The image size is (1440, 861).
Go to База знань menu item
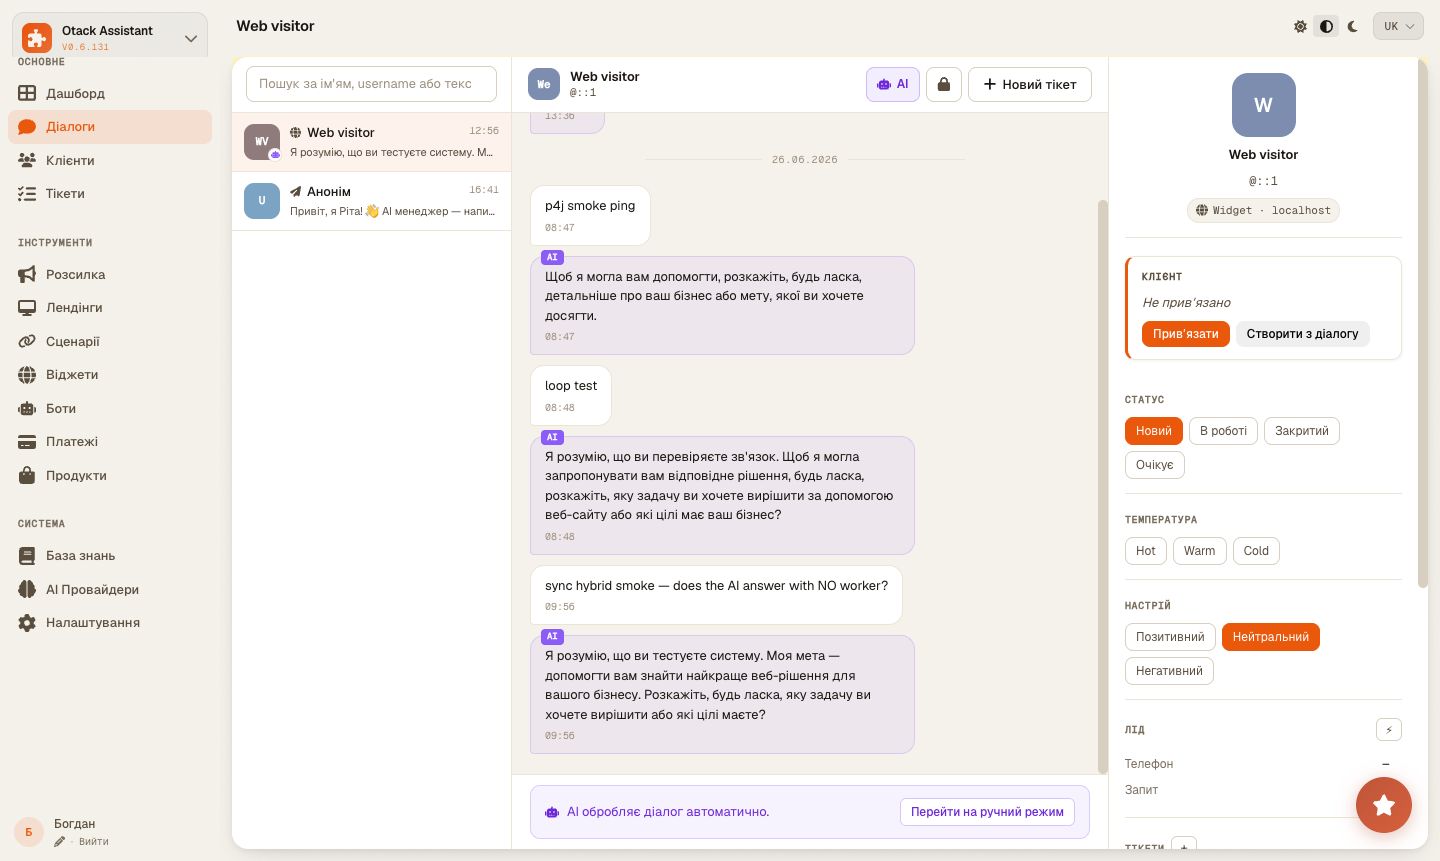click(x=110, y=556)
